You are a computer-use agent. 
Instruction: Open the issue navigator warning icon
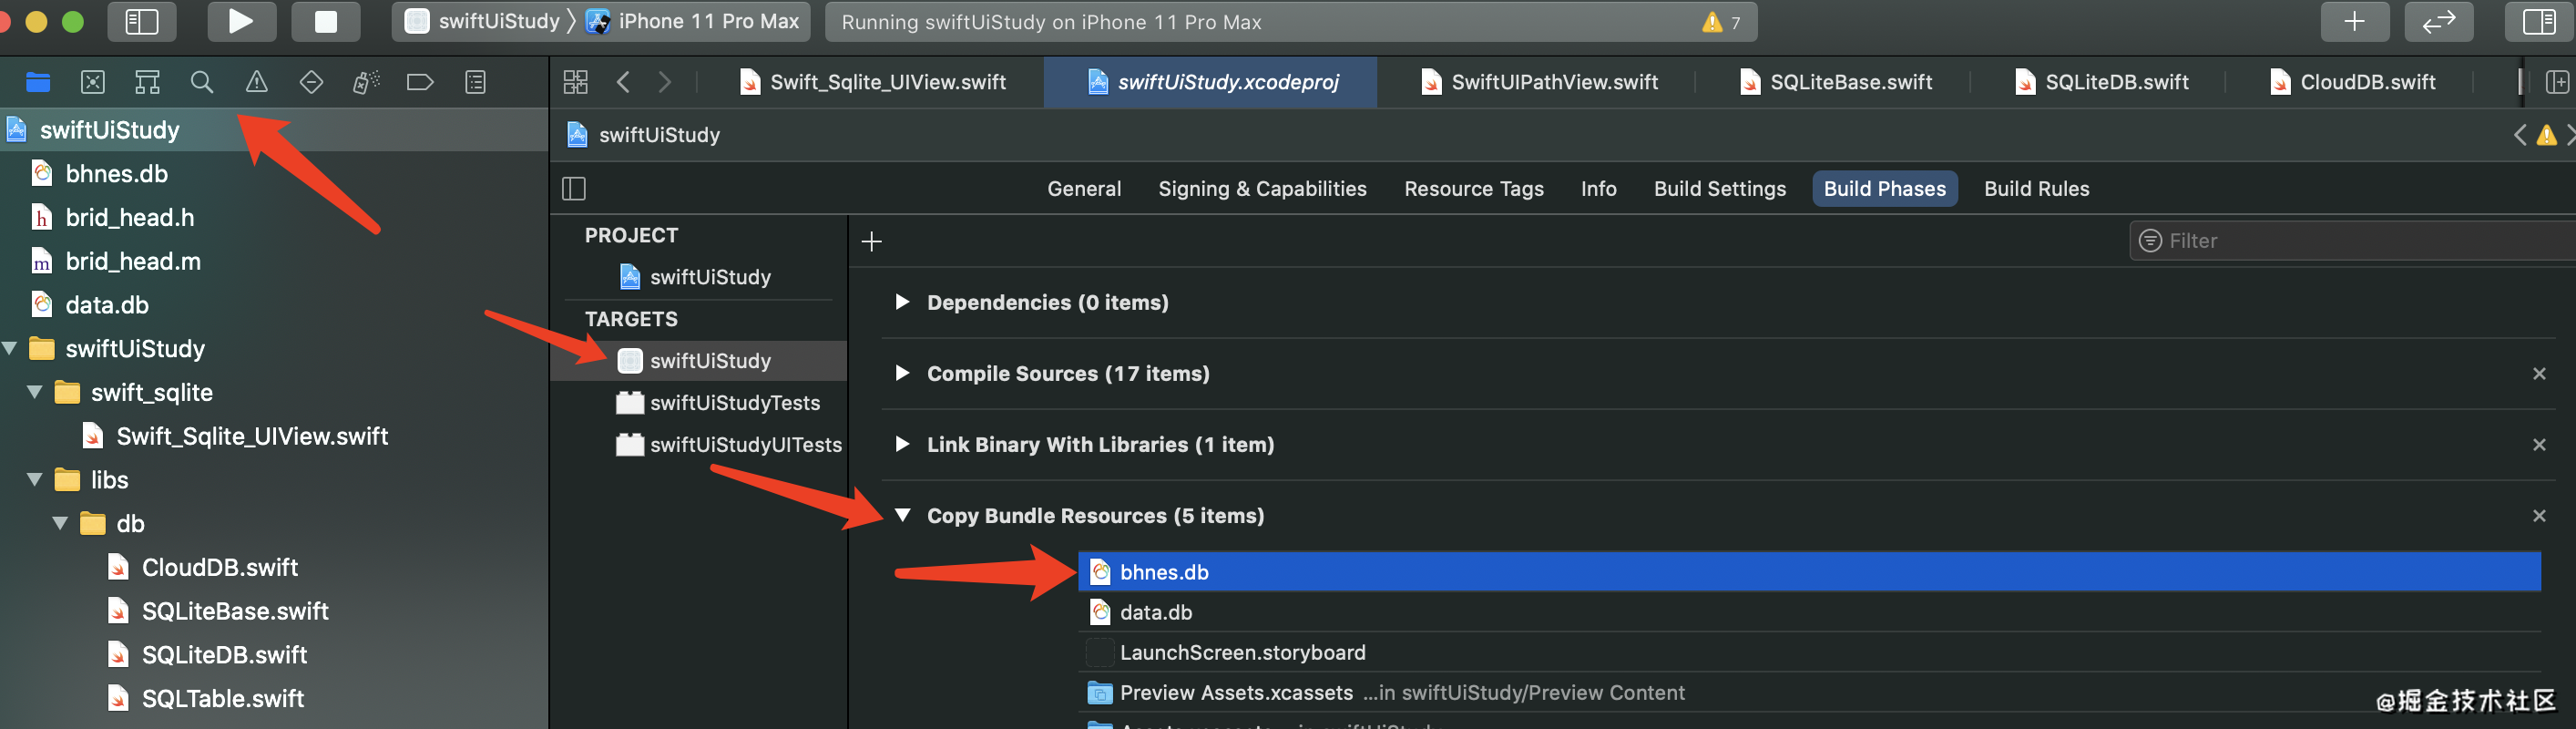[257, 82]
